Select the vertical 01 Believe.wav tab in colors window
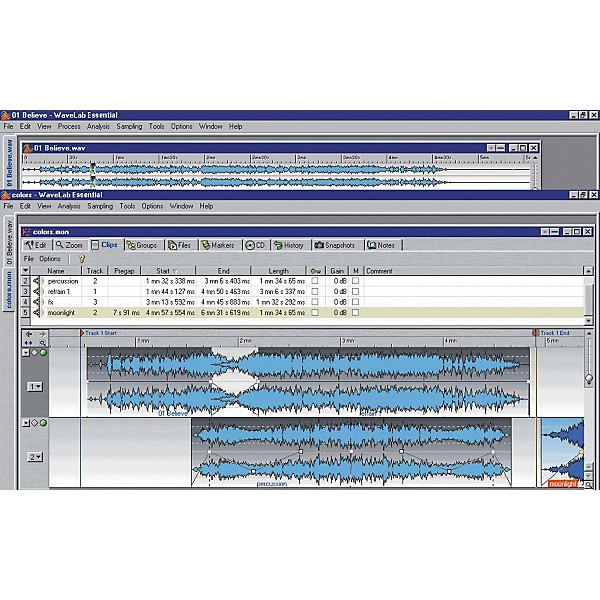This screenshot has width=600, height=600. pos(9,242)
